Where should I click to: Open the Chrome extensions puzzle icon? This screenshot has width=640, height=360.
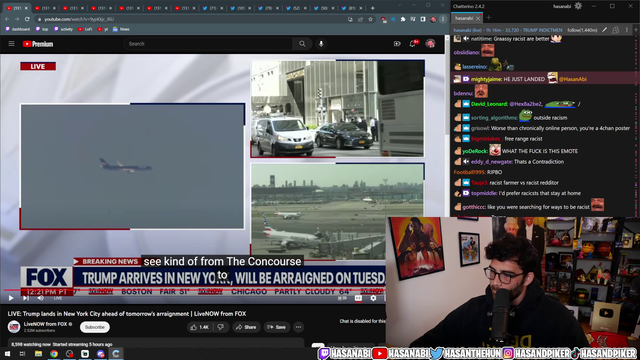pos(403,19)
